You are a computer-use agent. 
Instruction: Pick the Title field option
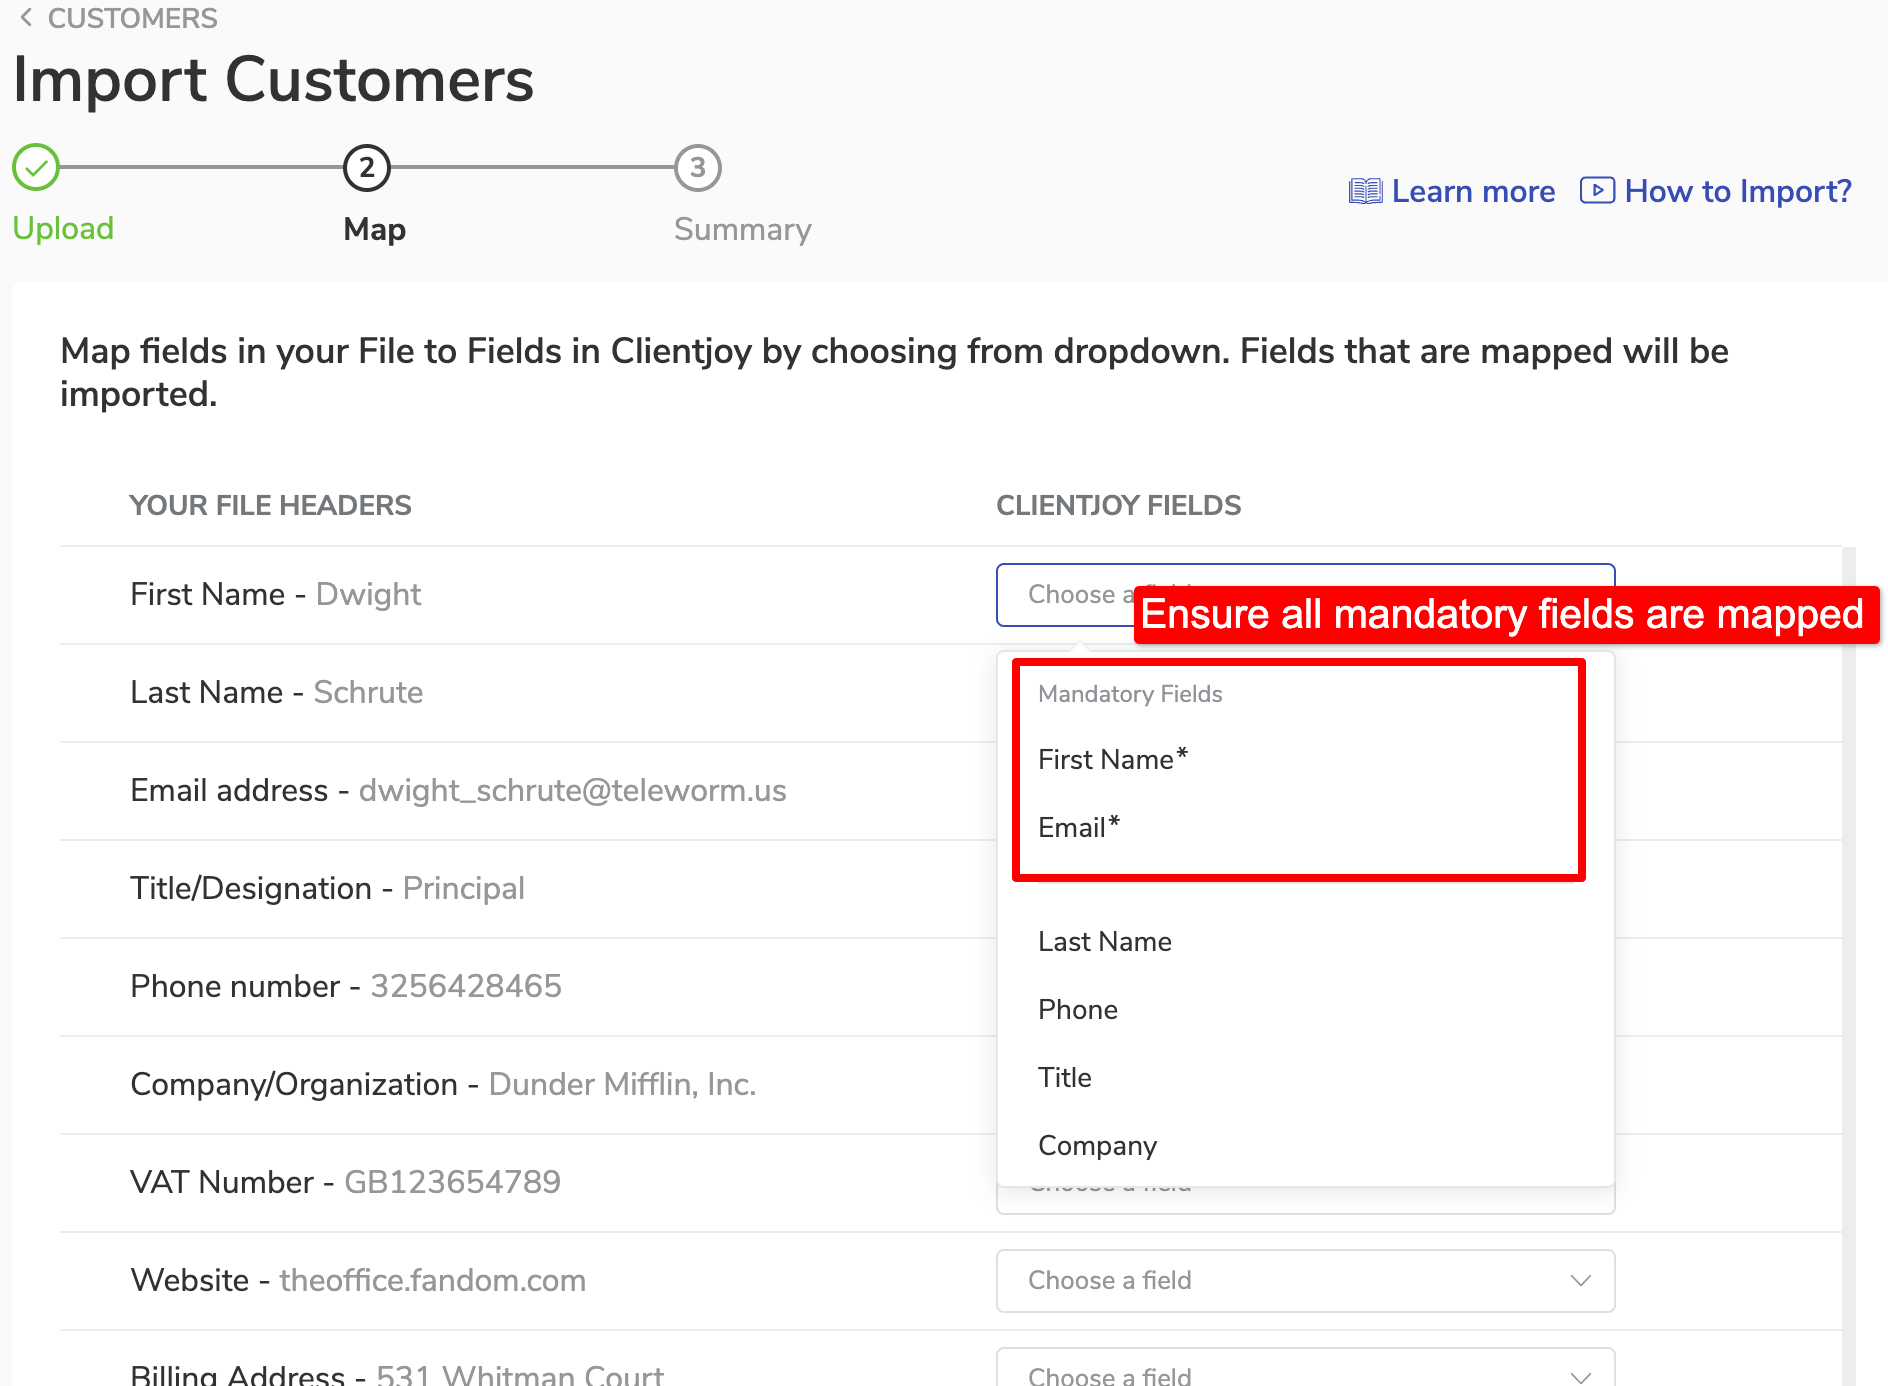pyautogui.click(x=1064, y=1078)
